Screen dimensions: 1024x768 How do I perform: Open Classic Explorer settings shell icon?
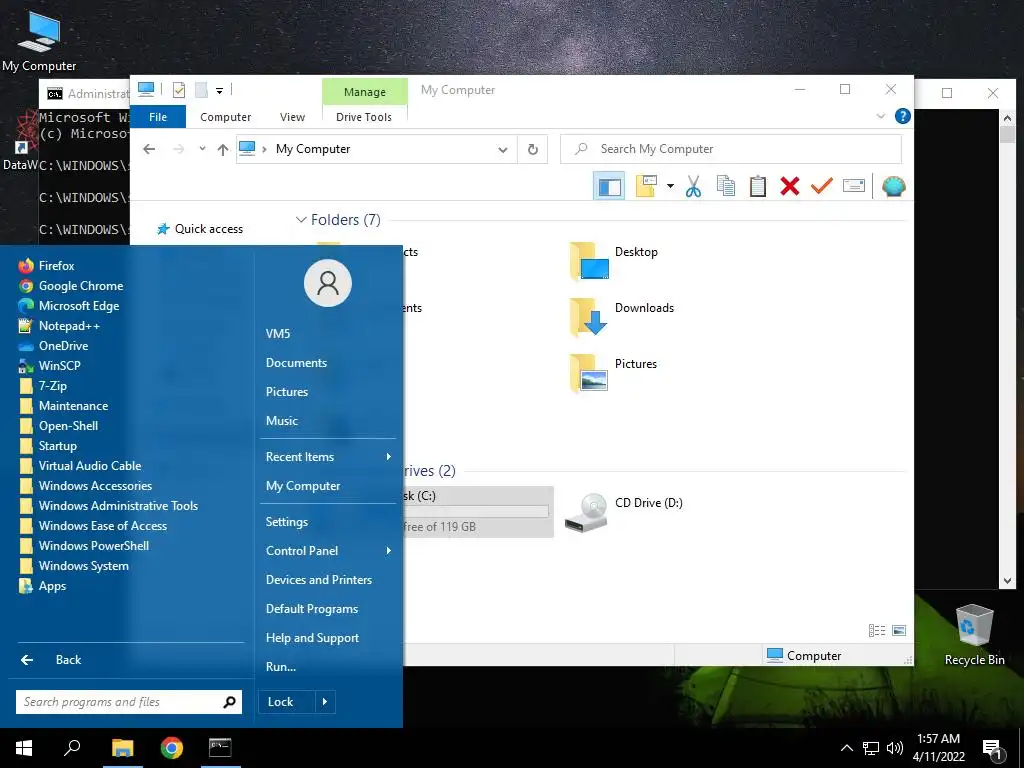[893, 186]
